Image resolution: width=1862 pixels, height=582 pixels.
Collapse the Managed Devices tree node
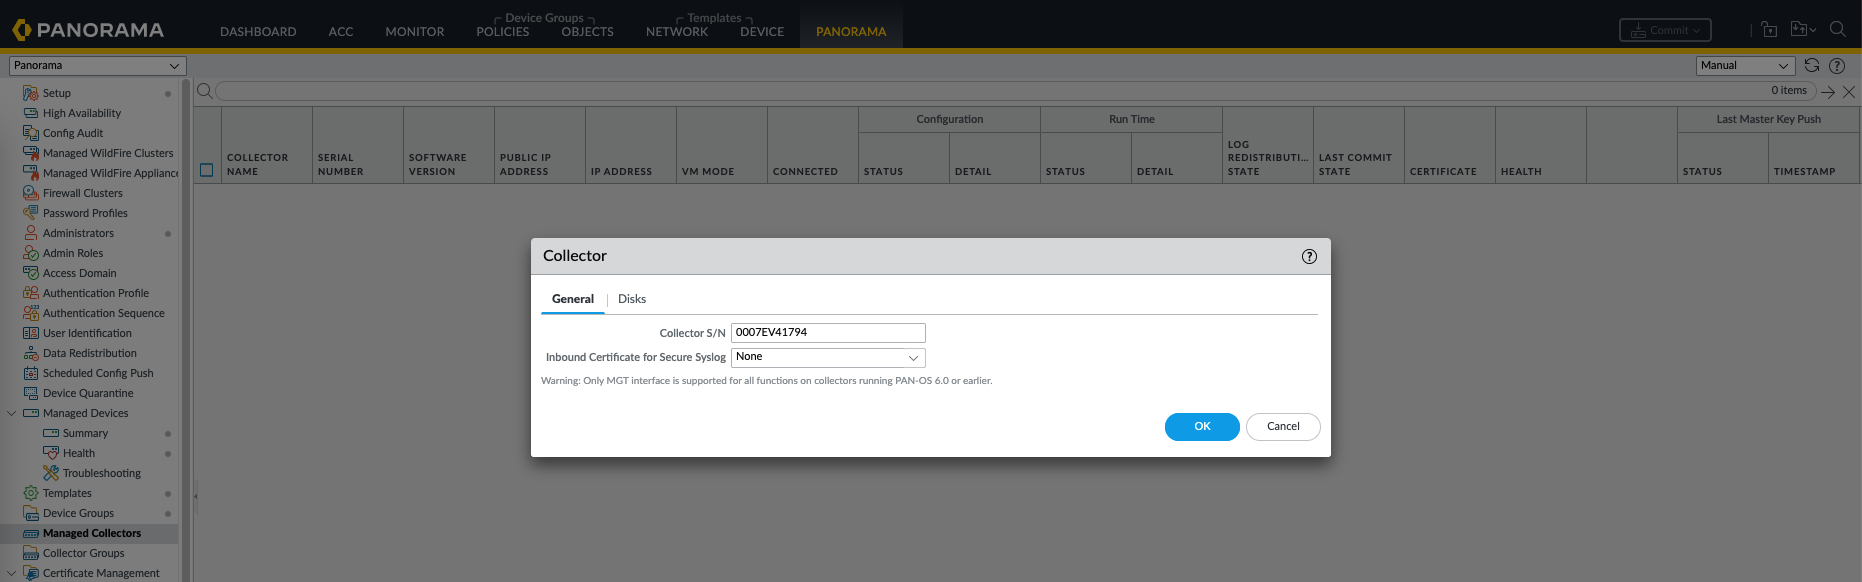pos(12,413)
